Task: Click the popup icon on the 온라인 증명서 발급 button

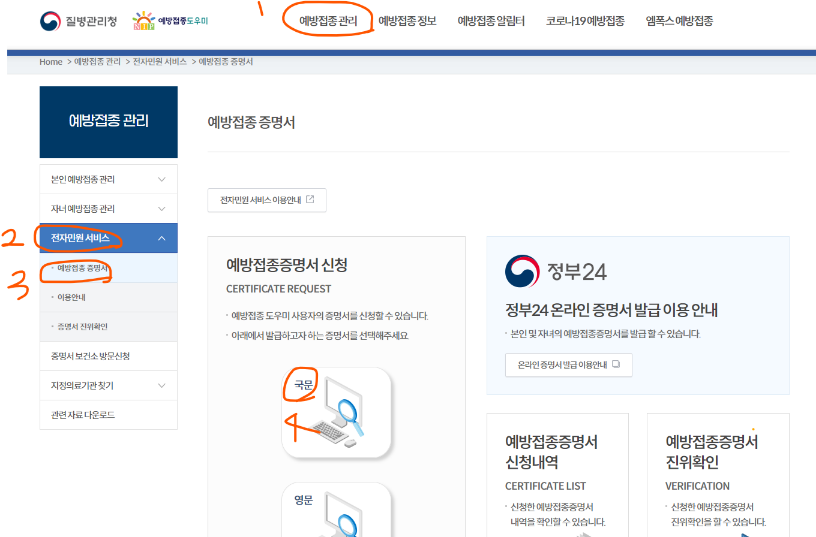Action: (616, 364)
